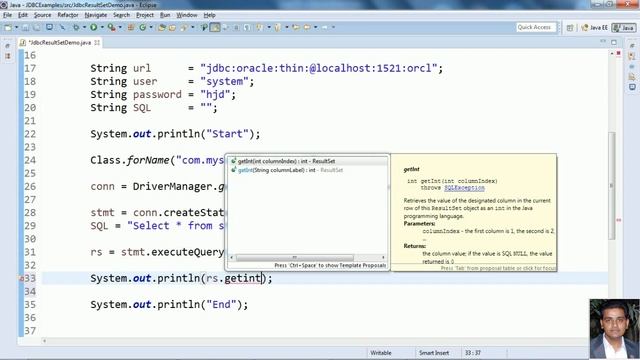Expand the Back history dropdown arrow
Image resolution: width=640 pixels, height=360 pixels.
tap(316, 27)
